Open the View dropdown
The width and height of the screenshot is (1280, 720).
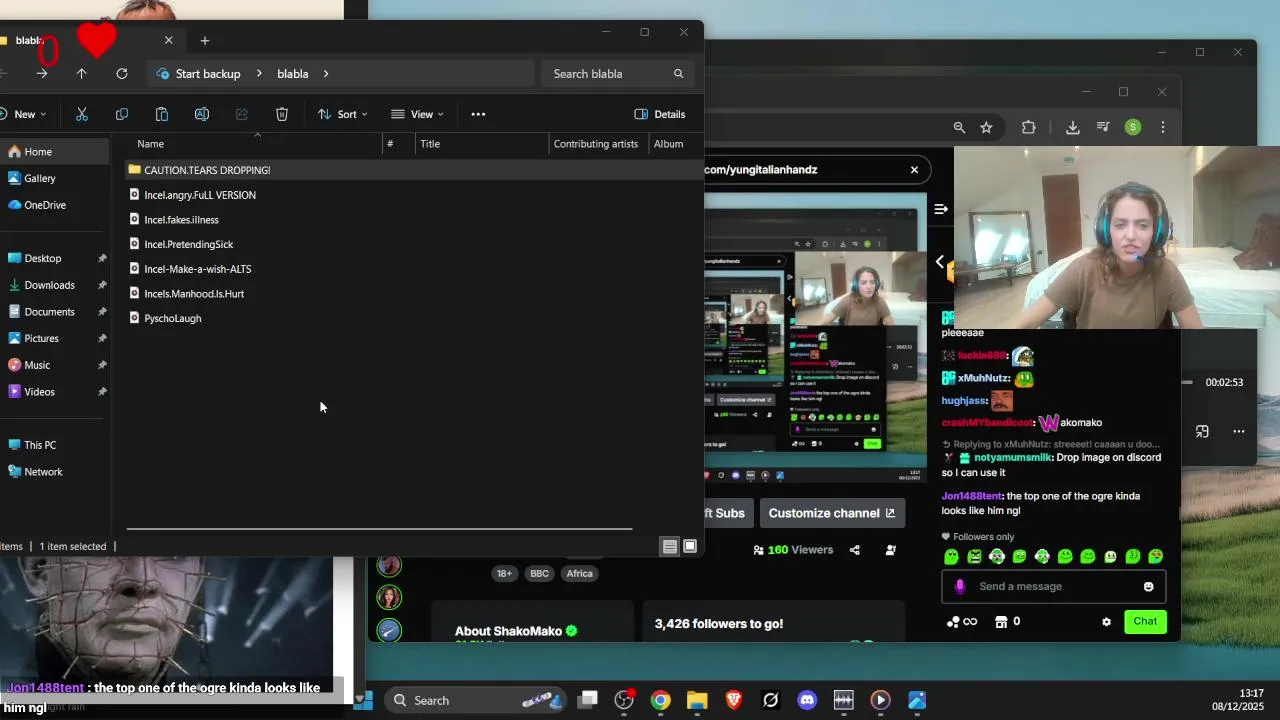point(418,114)
